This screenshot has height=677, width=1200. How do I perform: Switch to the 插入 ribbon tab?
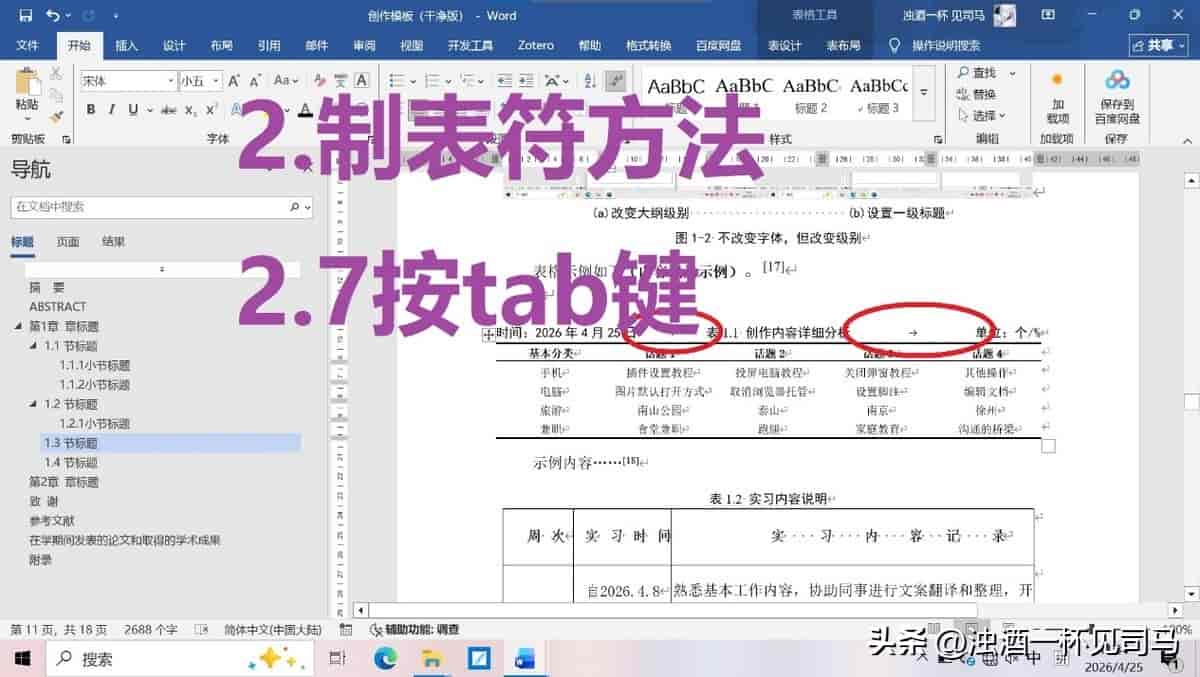point(127,46)
